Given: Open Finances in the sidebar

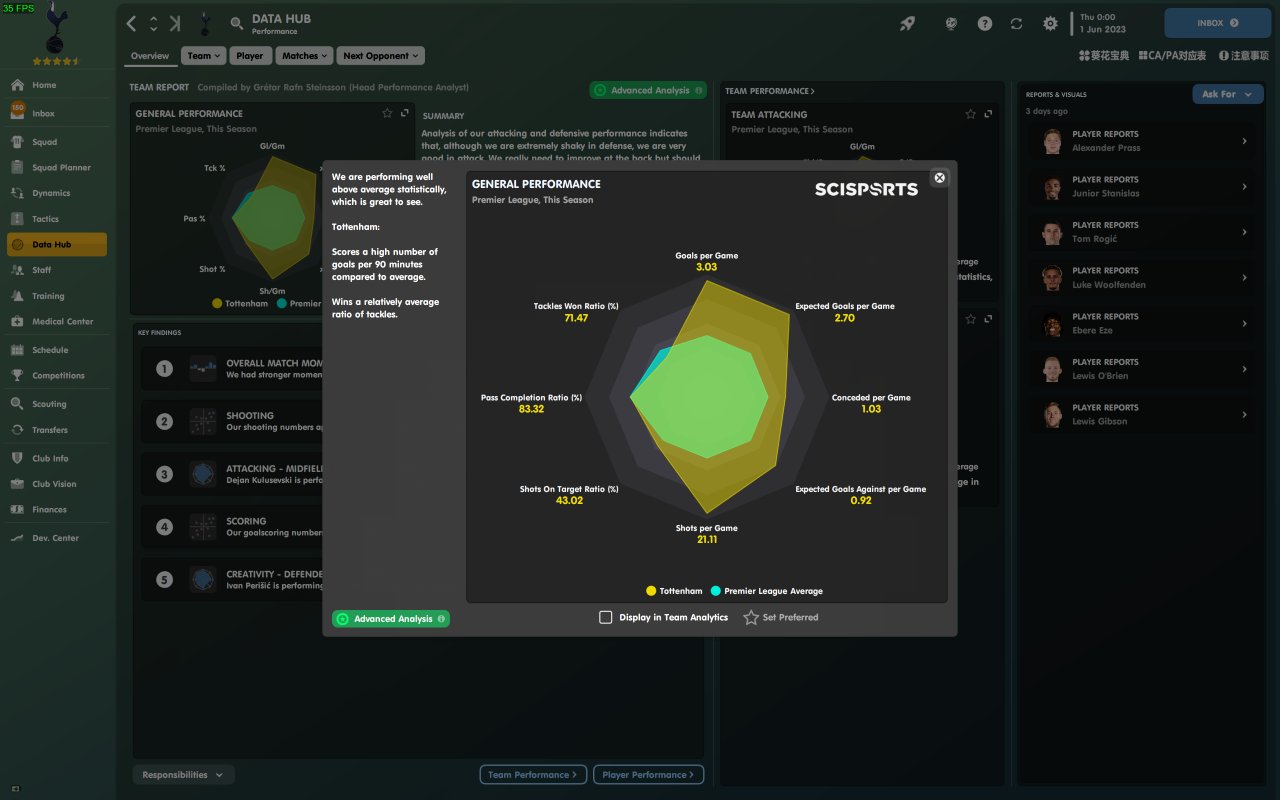Looking at the screenshot, I should point(57,510).
